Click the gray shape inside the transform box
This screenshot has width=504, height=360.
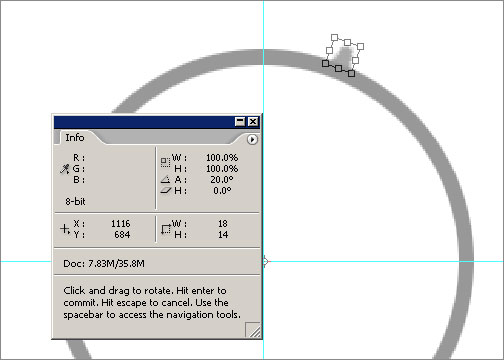click(345, 56)
